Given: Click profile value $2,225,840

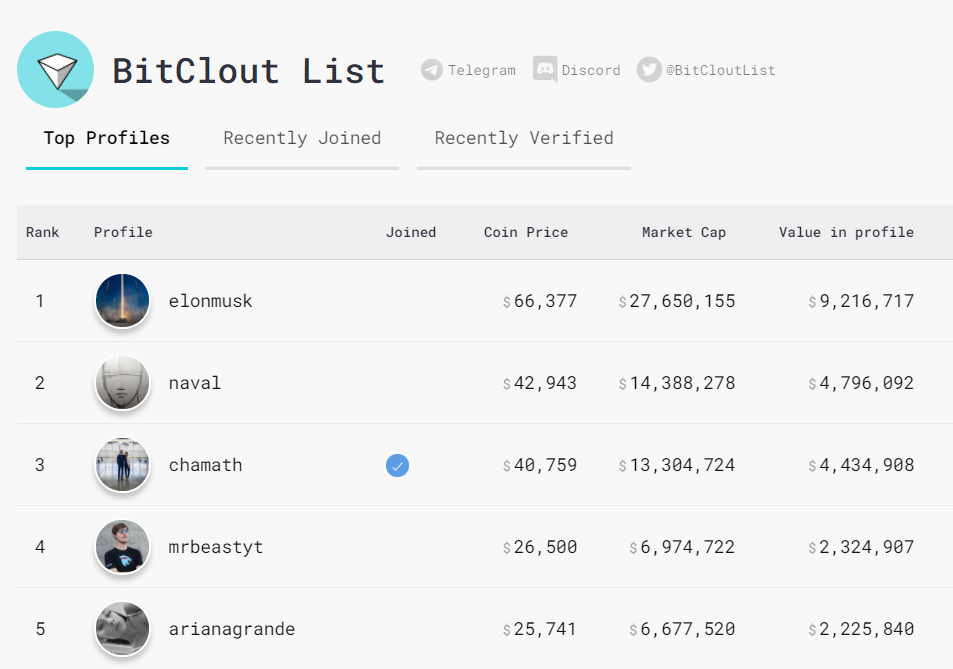Looking at the screenshot, I should coord(861,629).
